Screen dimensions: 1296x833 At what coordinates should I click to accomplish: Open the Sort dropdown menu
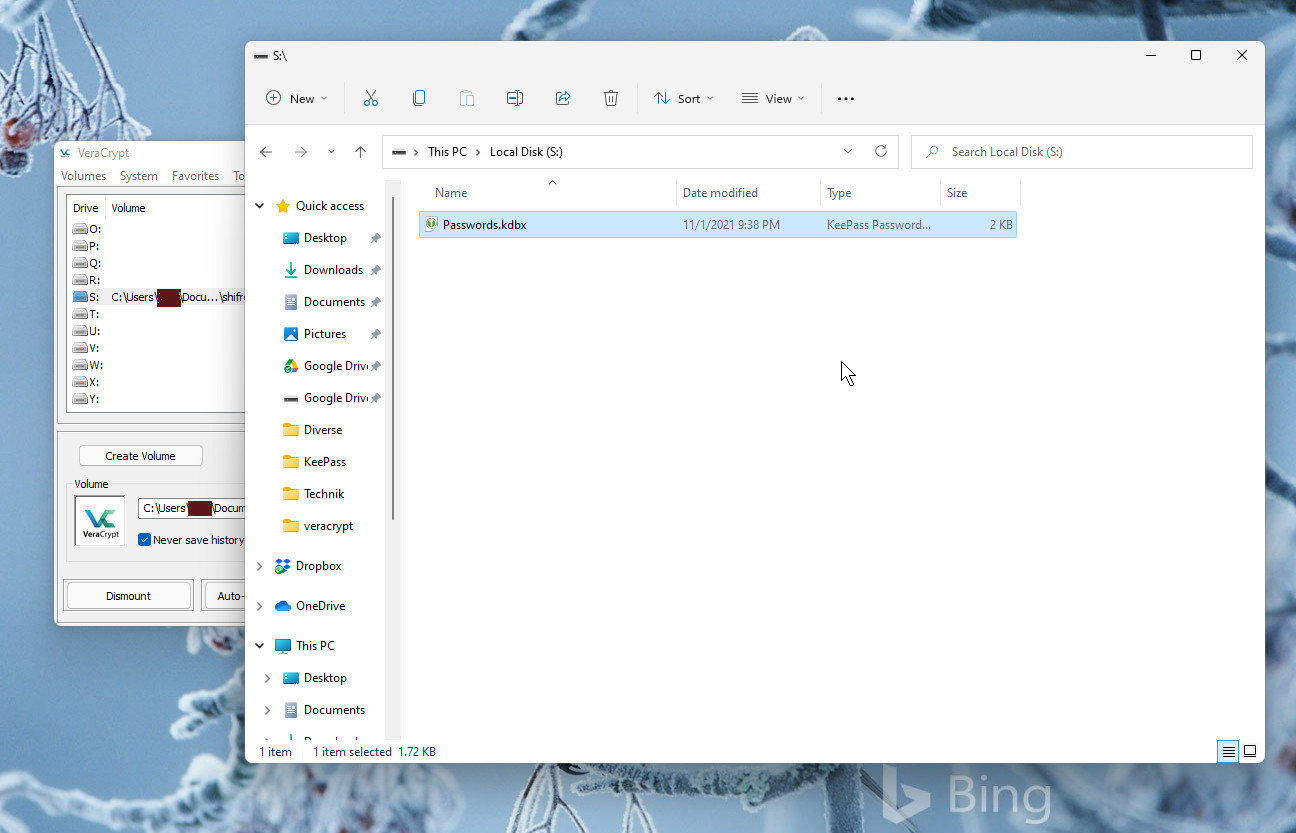[684, 98]
